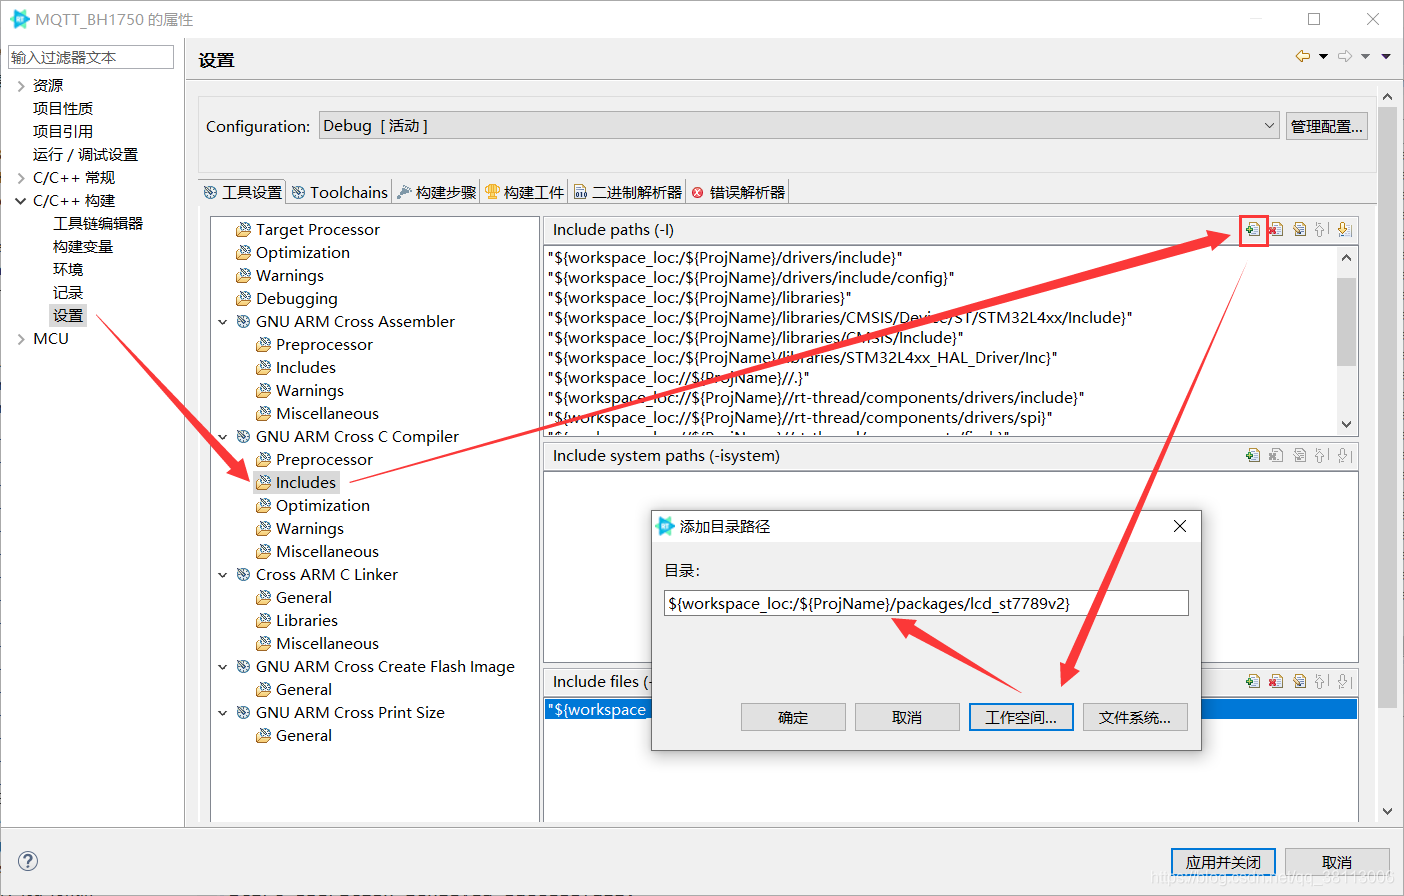1404x896 pixels.
Task: Open the 二进制解析器 tab
Action: tap(627, 191)
